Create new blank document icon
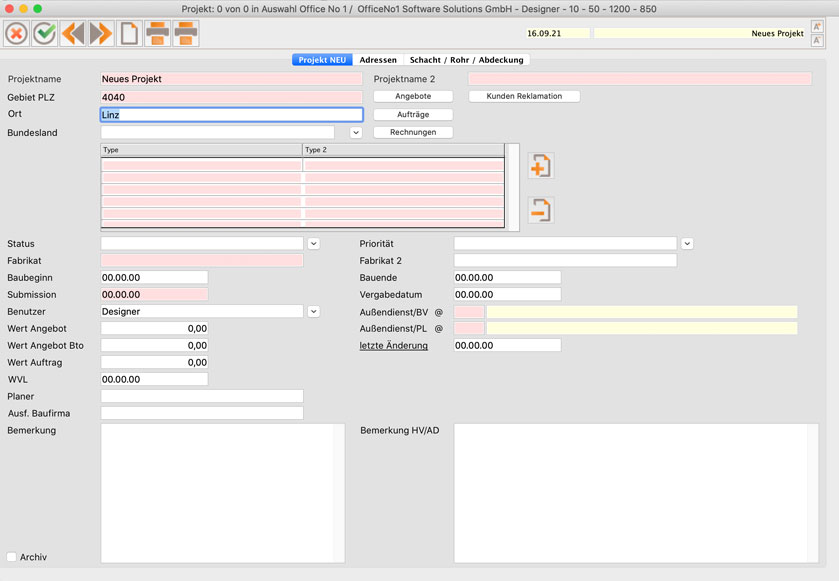This screenshot has width=839, height=581. (129, 34)
